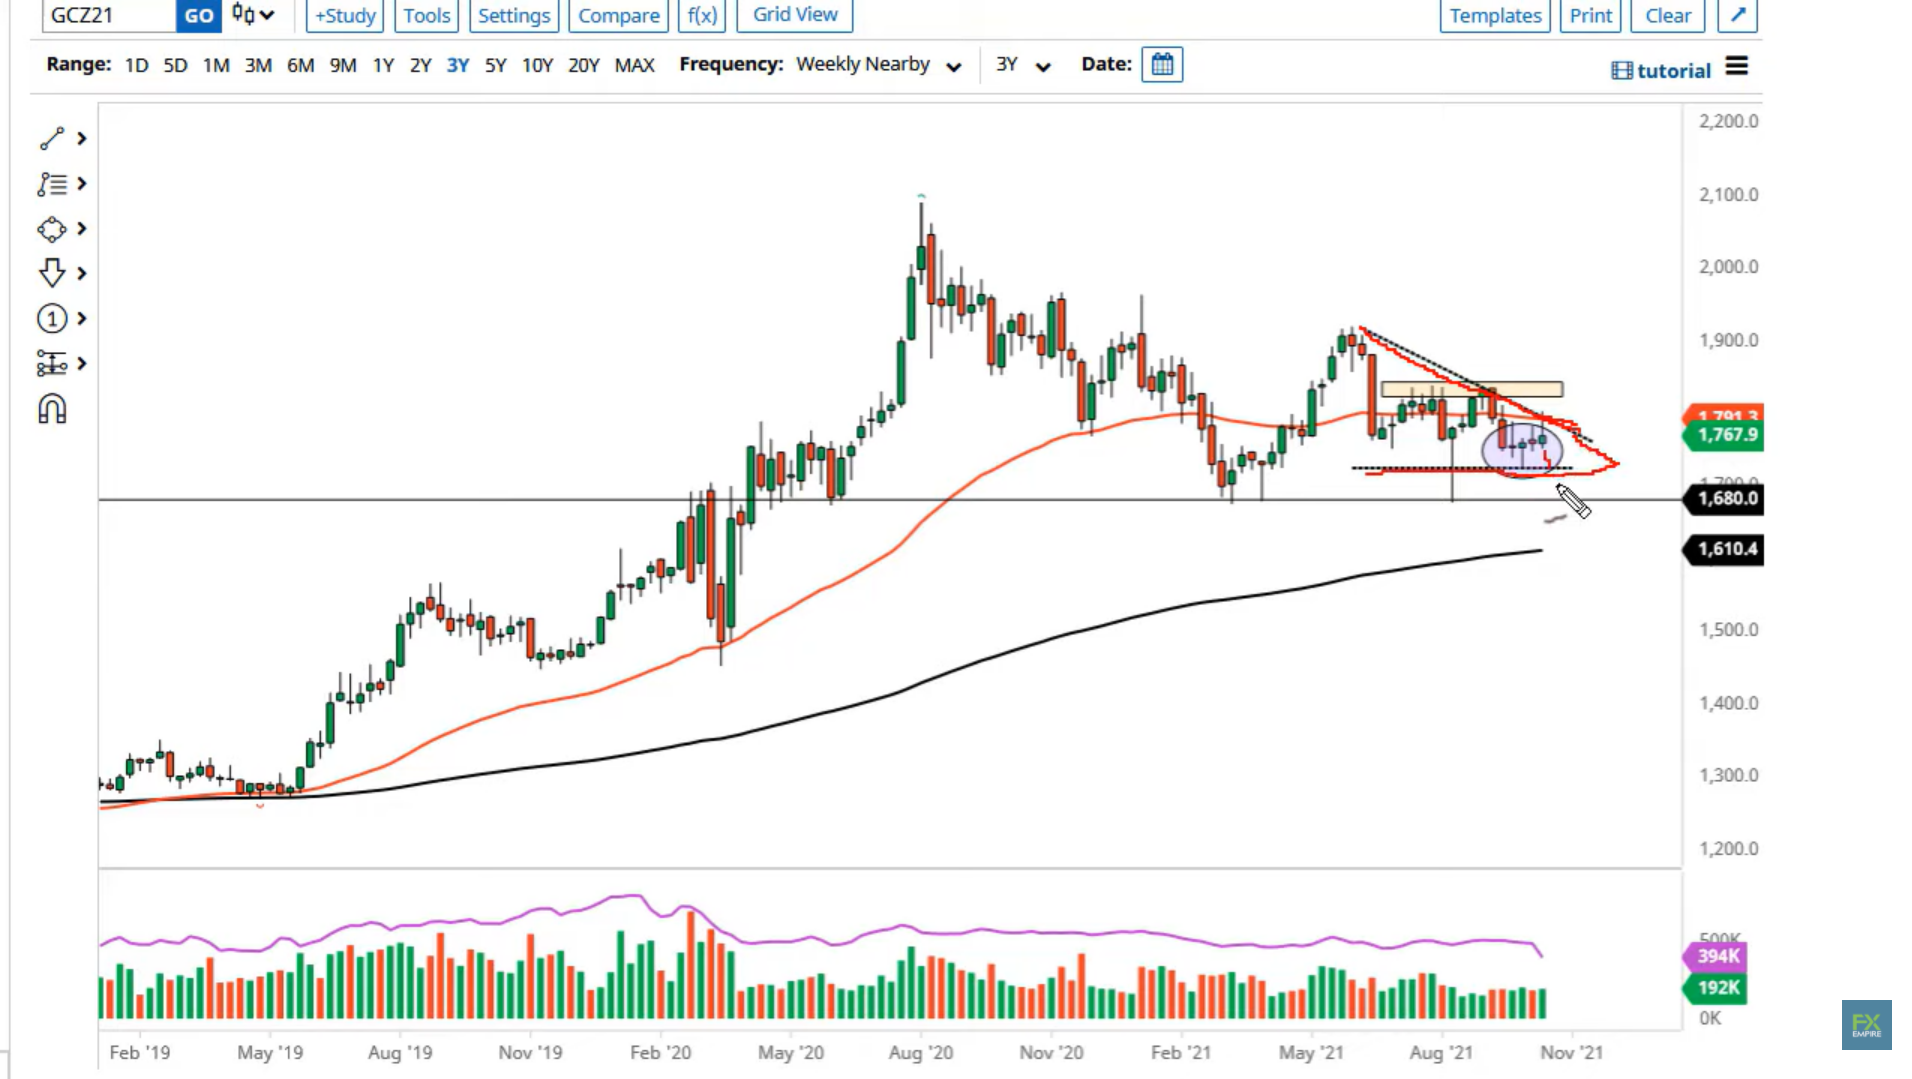
Task: Click the f(x) button
Action: (x=702, y=15)
